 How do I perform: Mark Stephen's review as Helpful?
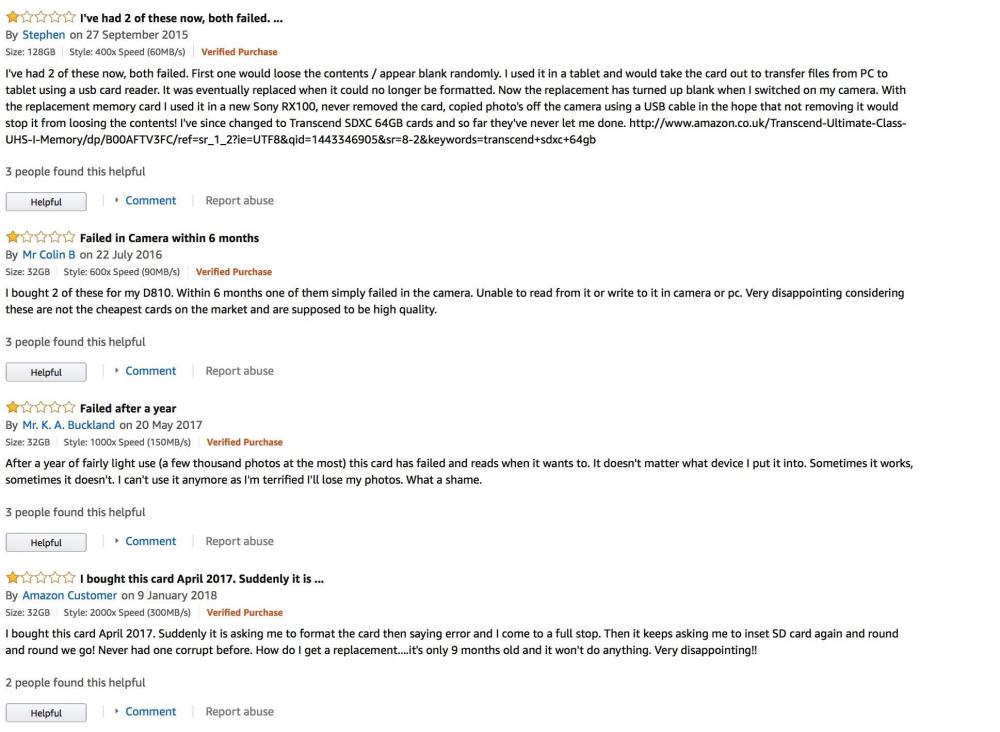click(46, 202)
